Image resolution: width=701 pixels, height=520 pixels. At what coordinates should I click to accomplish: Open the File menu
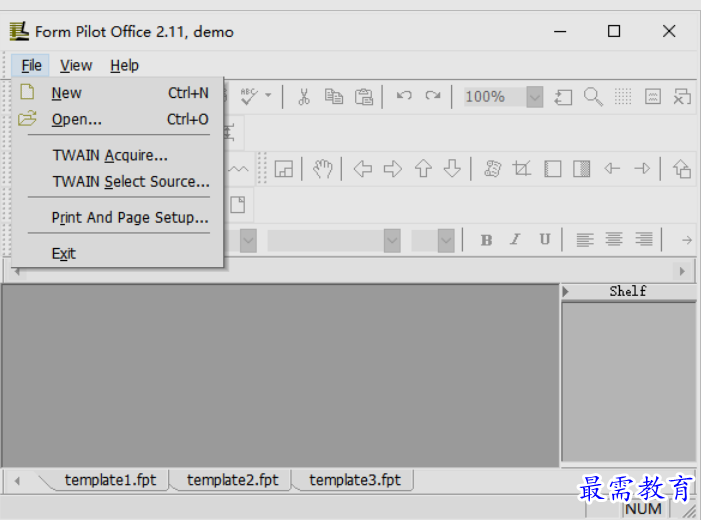(31, 66)
